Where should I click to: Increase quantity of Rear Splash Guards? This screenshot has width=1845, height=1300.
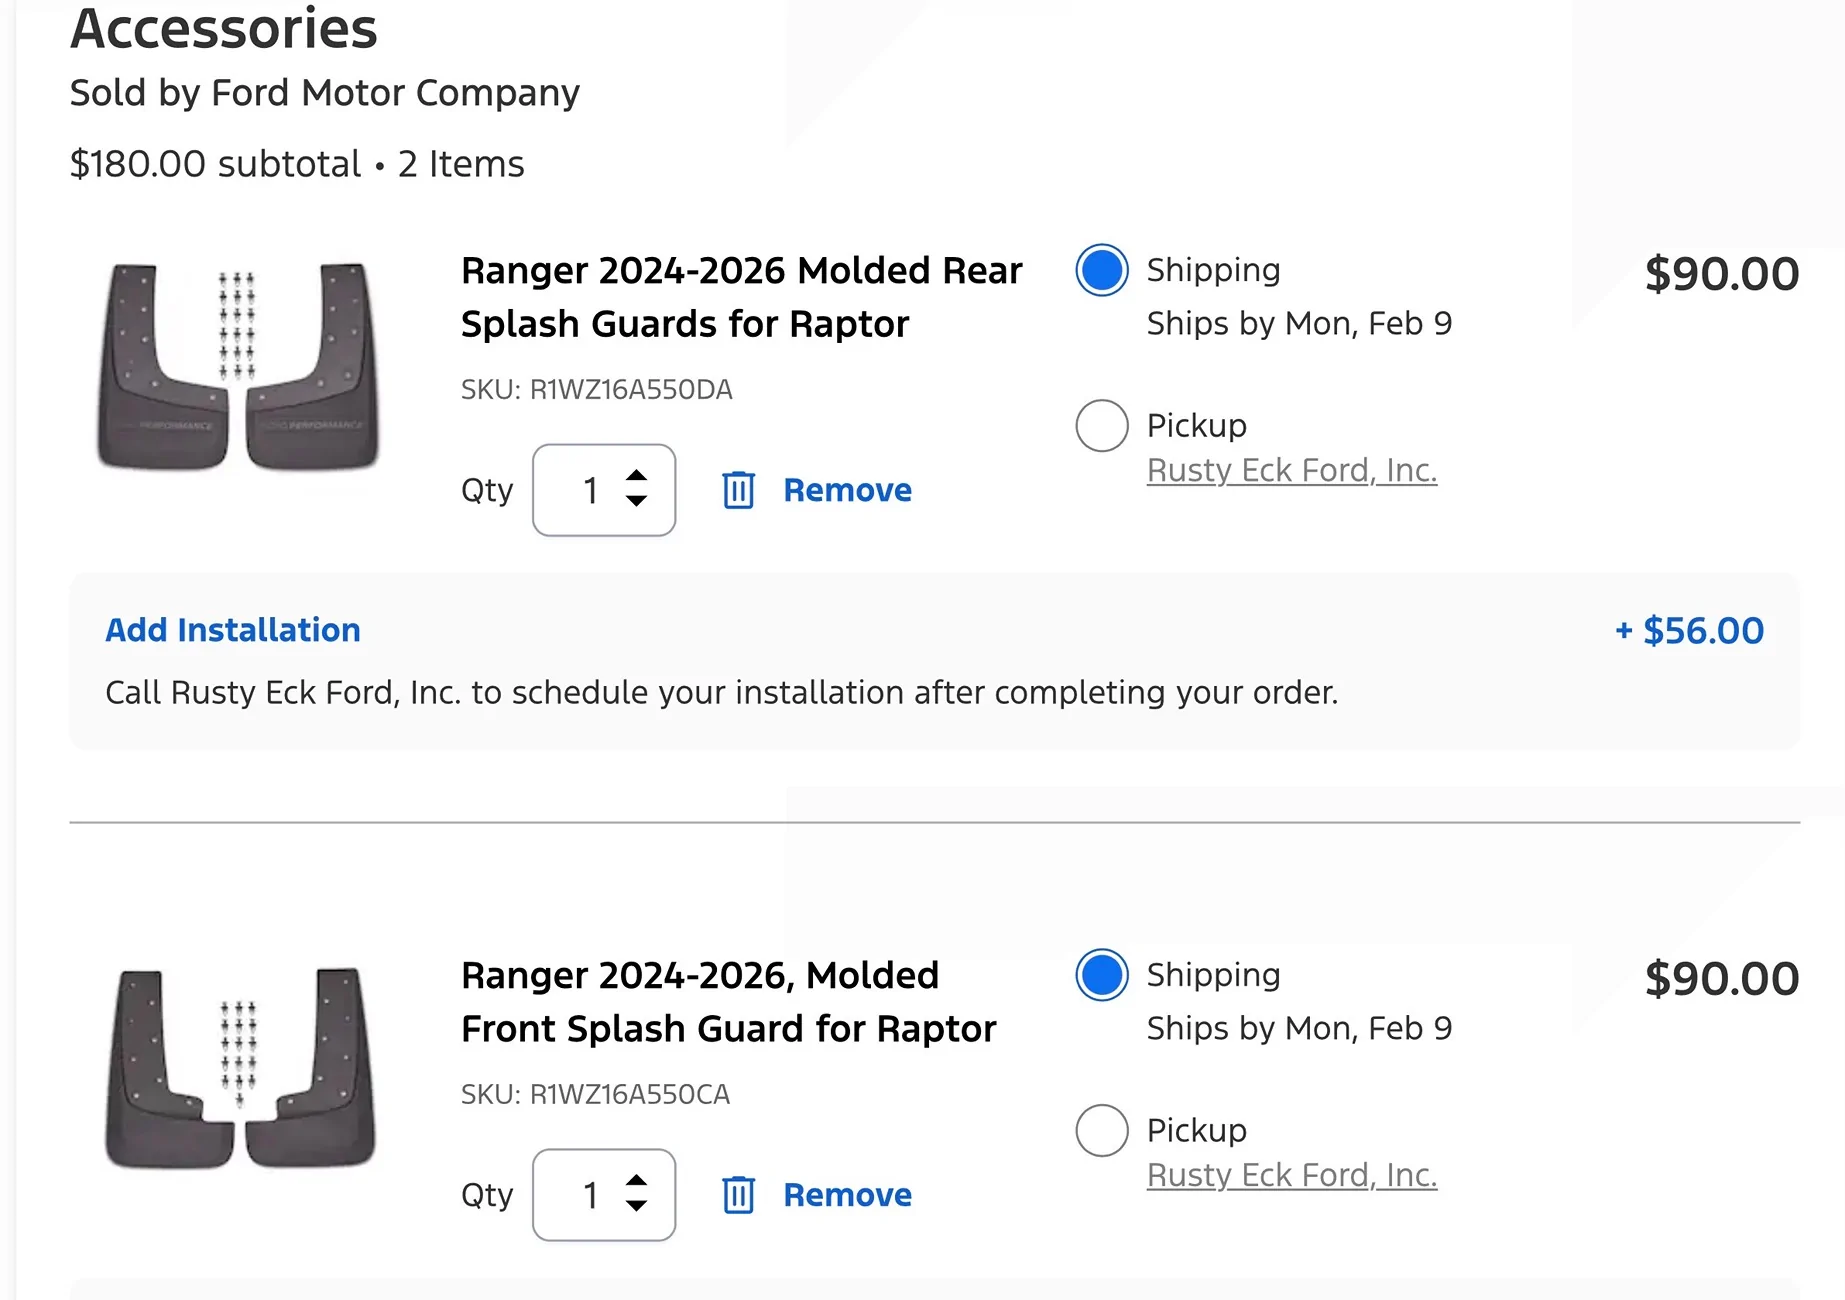pyautogui.click(x=636, y=476)
